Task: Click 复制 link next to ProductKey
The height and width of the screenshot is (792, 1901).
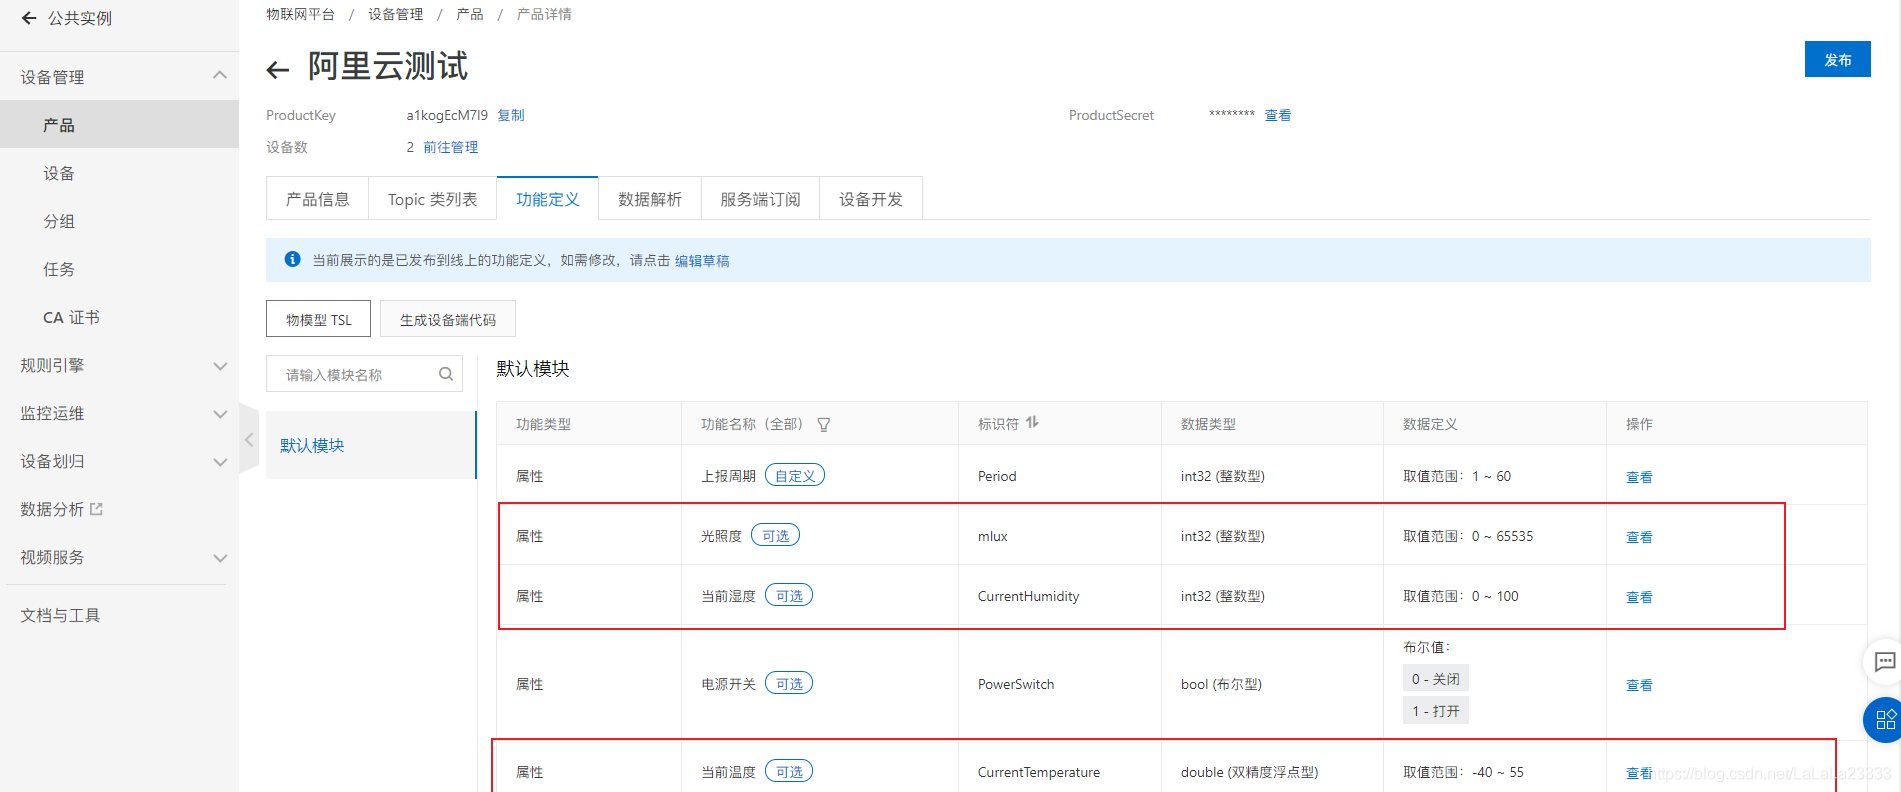Action: click(511, 115)
